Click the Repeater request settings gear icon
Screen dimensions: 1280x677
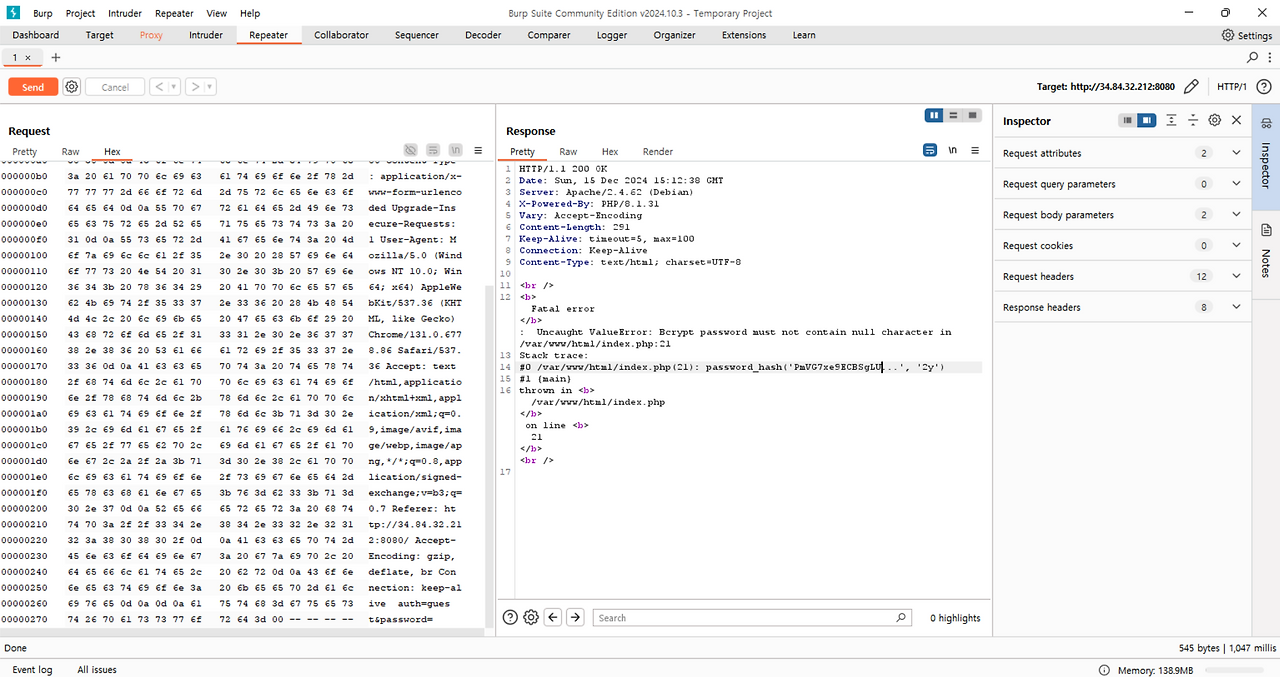pyautogui.click(x=72, y=87)
